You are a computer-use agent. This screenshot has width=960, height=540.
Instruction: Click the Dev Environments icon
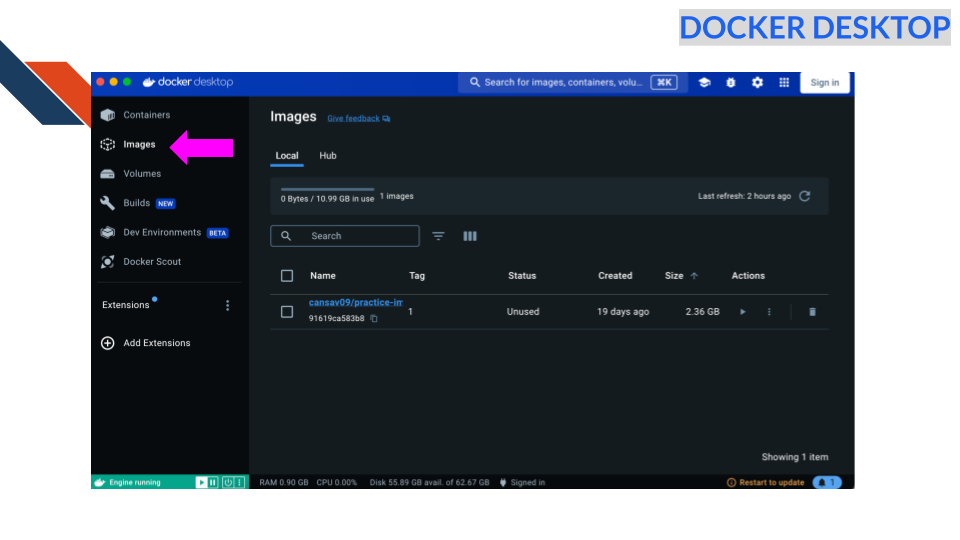pyautogui.click(x=108, y=233)
